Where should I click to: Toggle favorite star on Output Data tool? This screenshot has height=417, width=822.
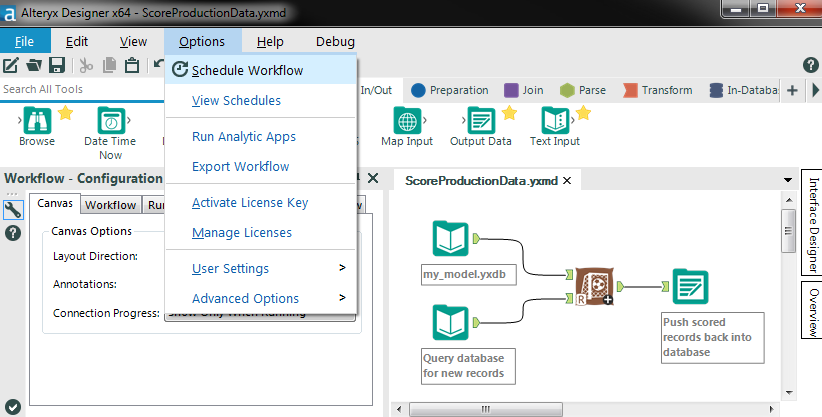point(509,112)
